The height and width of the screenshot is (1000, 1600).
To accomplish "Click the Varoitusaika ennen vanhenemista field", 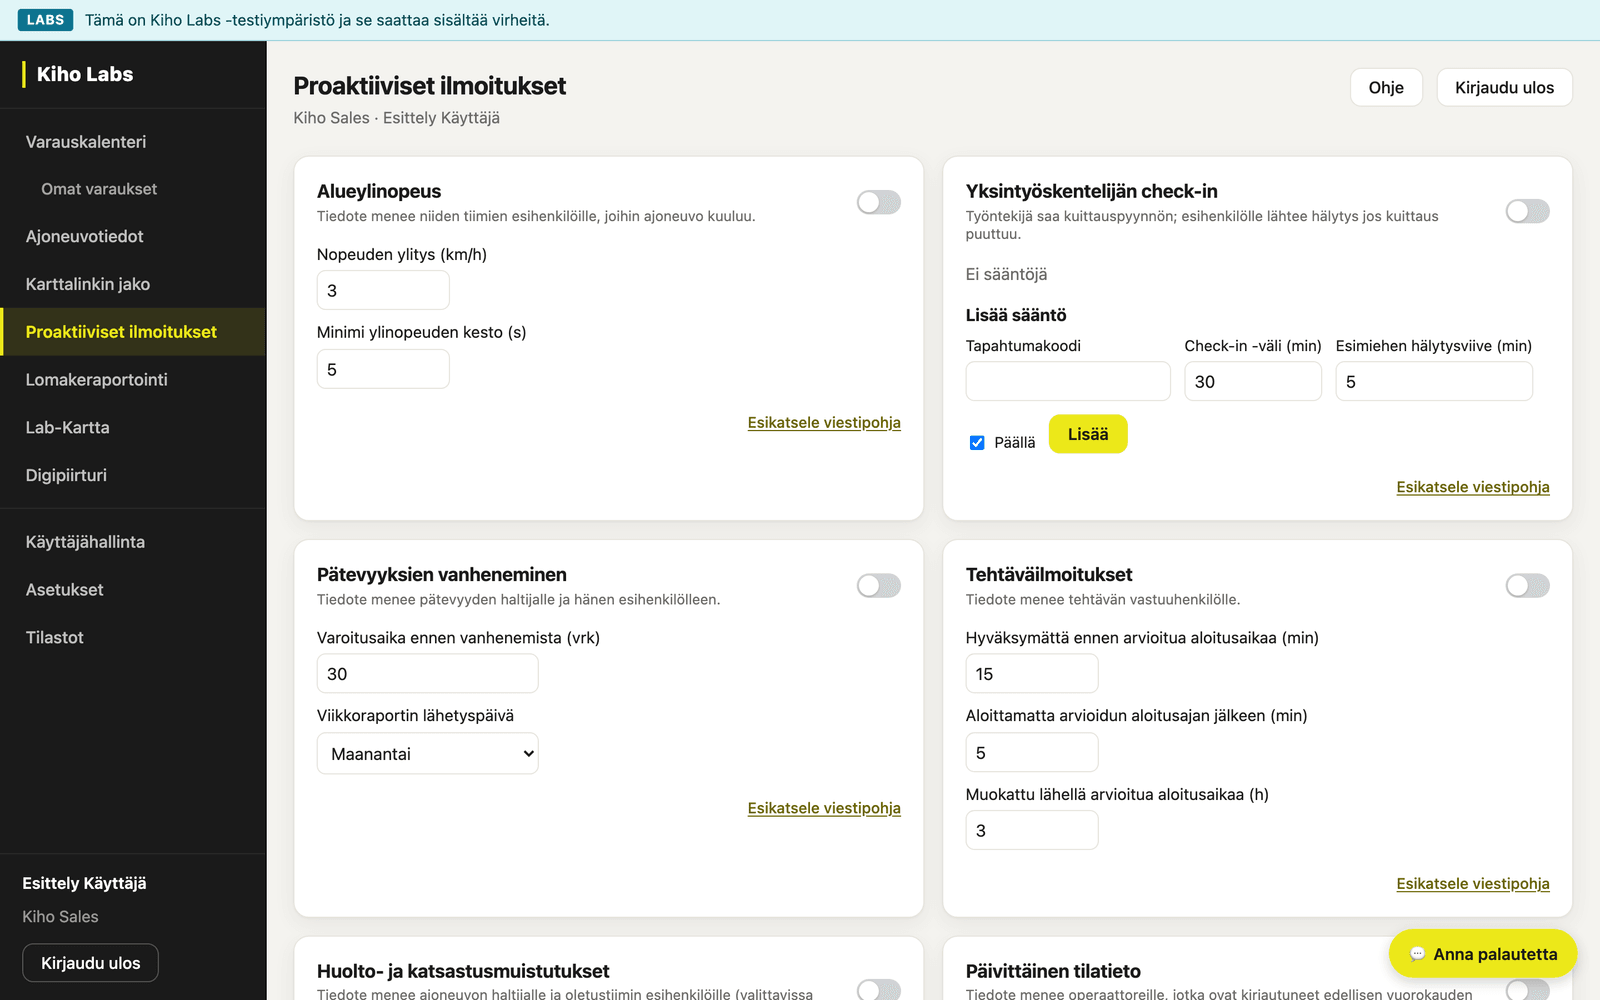I will [428, 674].
